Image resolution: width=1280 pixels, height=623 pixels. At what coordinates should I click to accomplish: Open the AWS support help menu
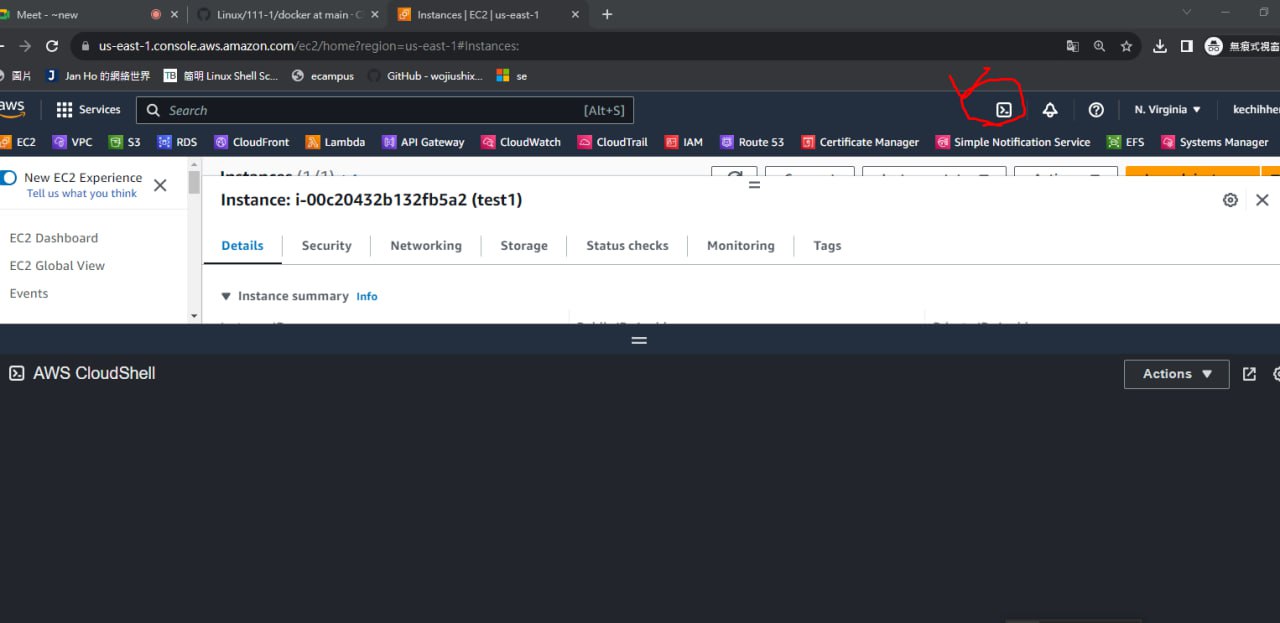[1096, 110]
